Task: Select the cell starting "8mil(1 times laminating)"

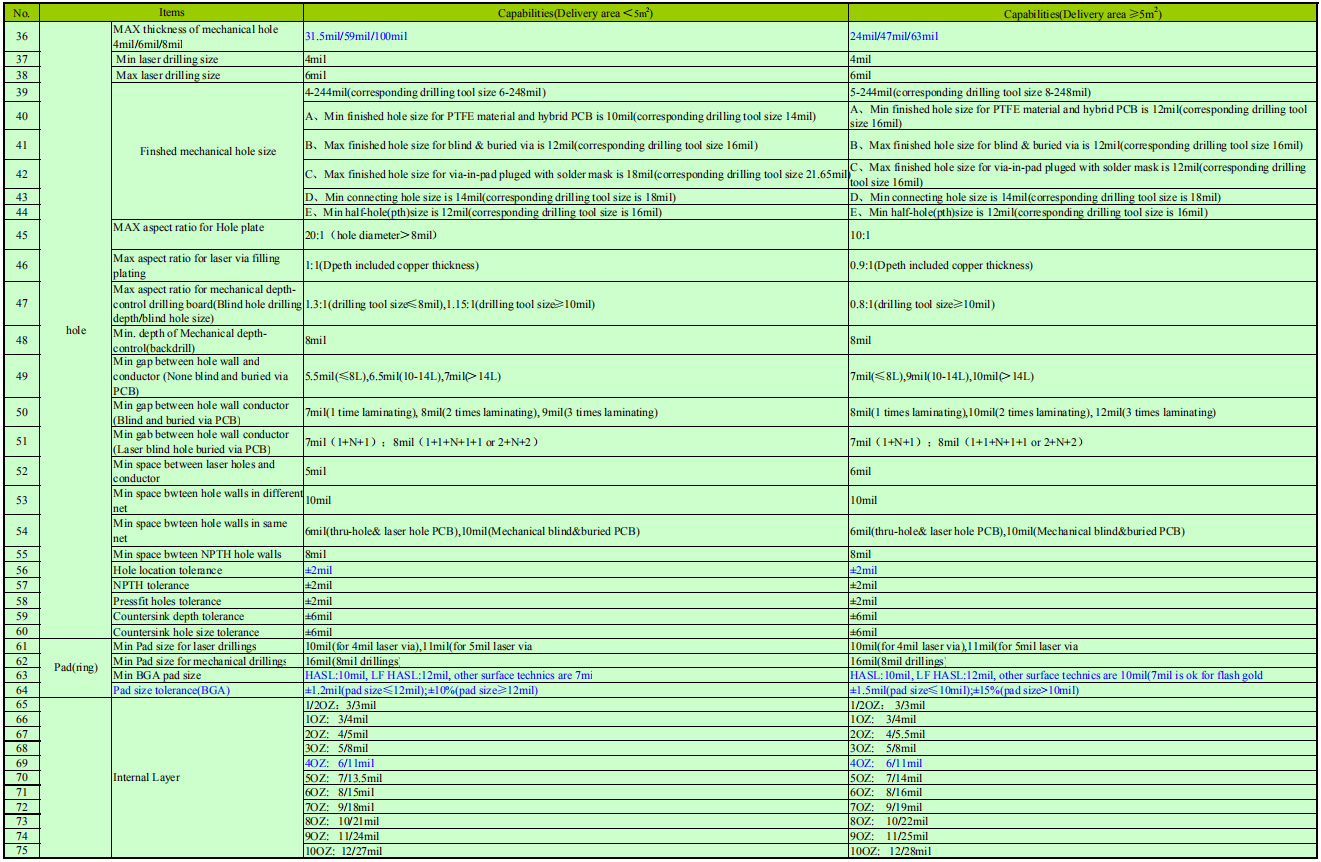Action: point(1082,413)
